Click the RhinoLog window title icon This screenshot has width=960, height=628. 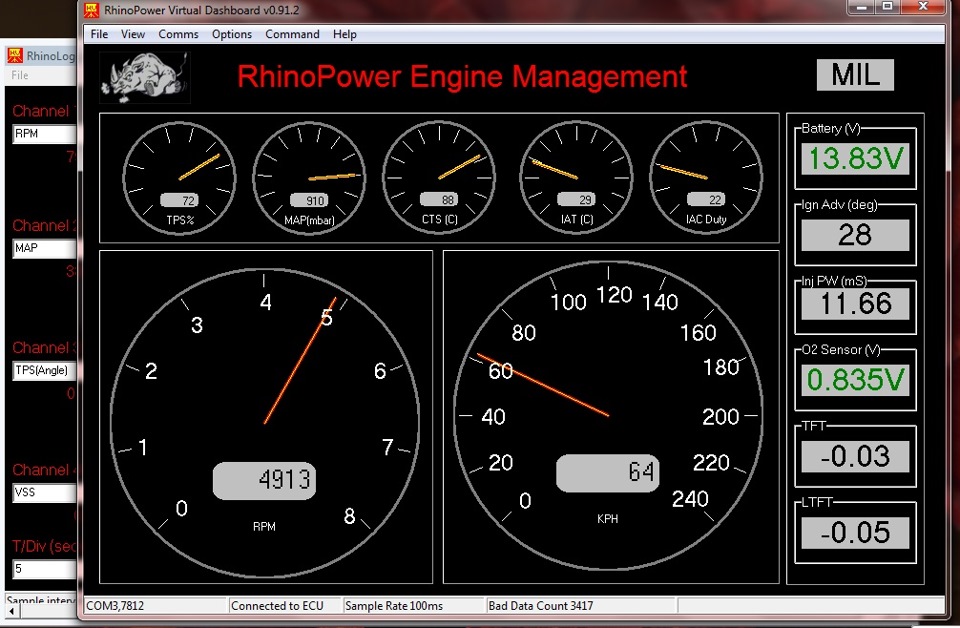point(15,56)
